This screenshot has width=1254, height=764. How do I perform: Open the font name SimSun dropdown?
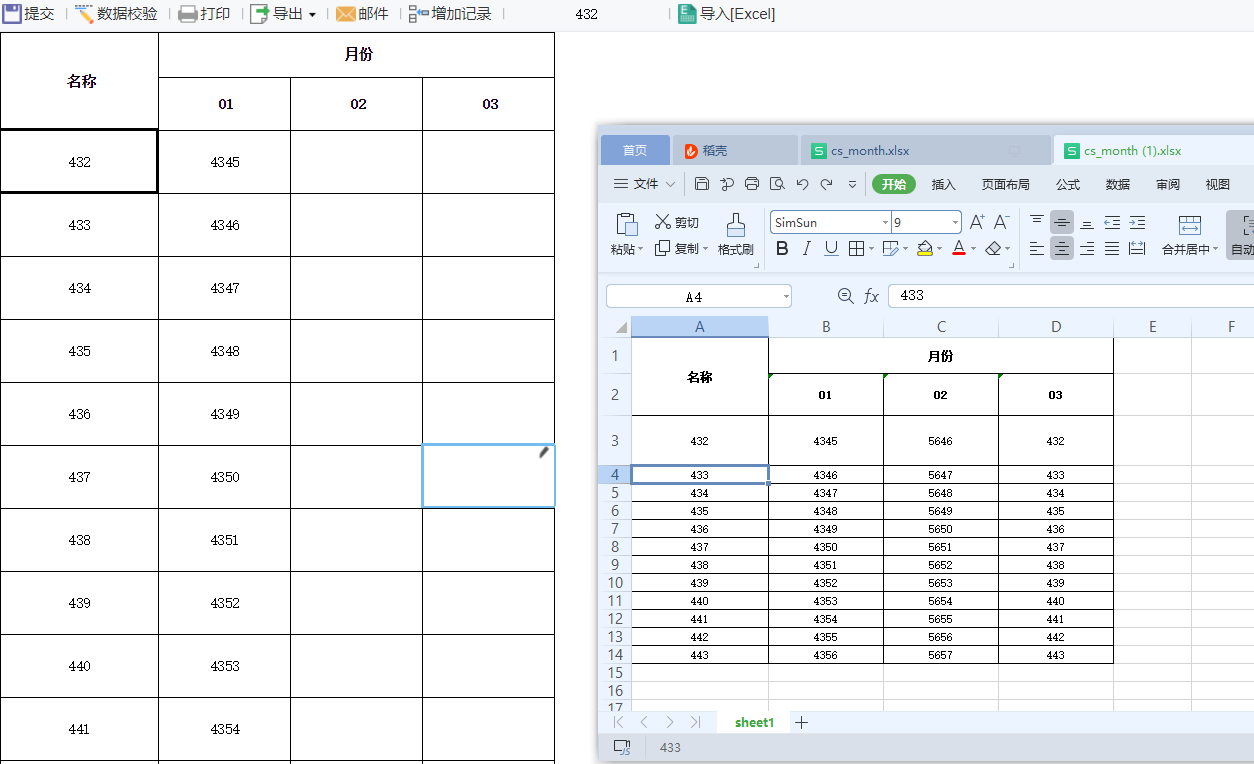pyautogui.click(x=885, y=222)
